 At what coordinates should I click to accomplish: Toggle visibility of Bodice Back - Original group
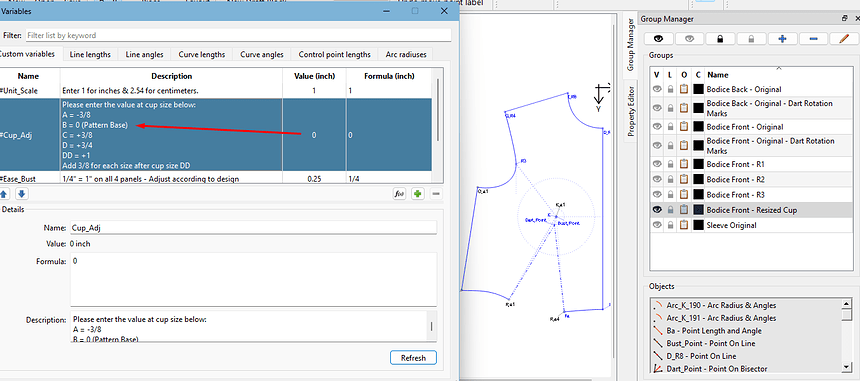click(657, 89)
